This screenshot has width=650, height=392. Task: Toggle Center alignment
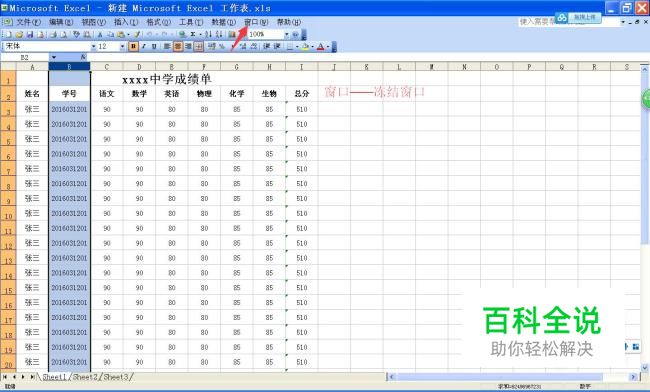tap(177, 46)
